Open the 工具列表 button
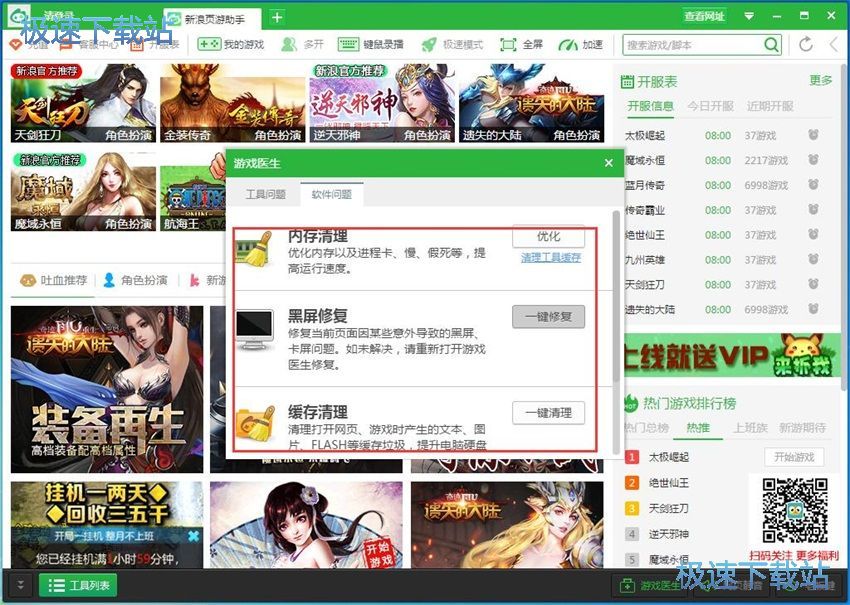 pyautogui.click(x=78, y=585)
